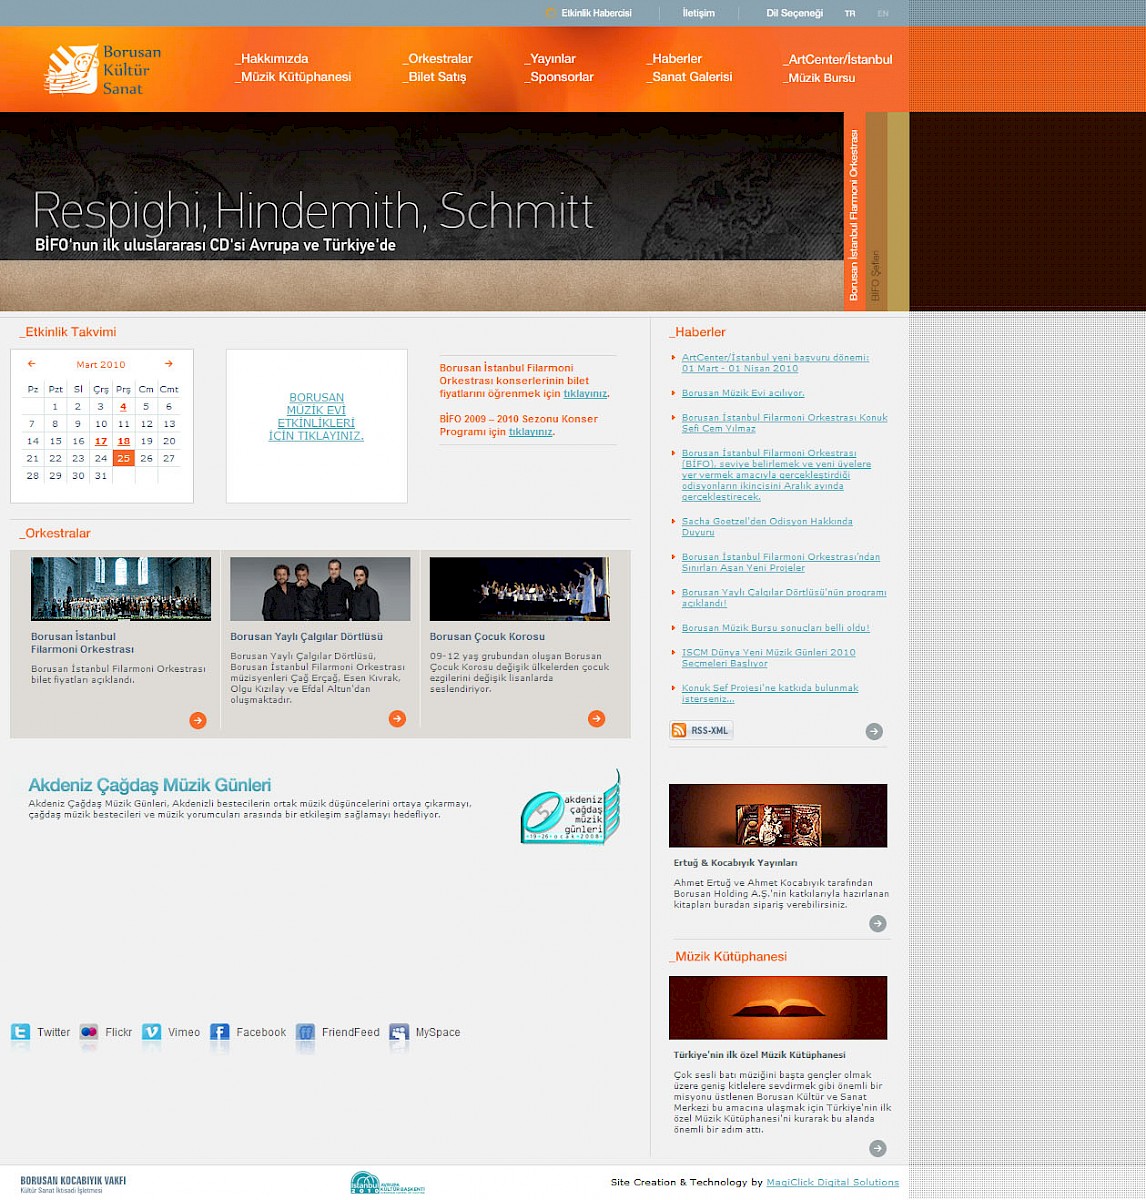The width and height of the screenshot is (1146, 1200).
Task: Click the FriendFeed icon
Action: pos(305,1033)
